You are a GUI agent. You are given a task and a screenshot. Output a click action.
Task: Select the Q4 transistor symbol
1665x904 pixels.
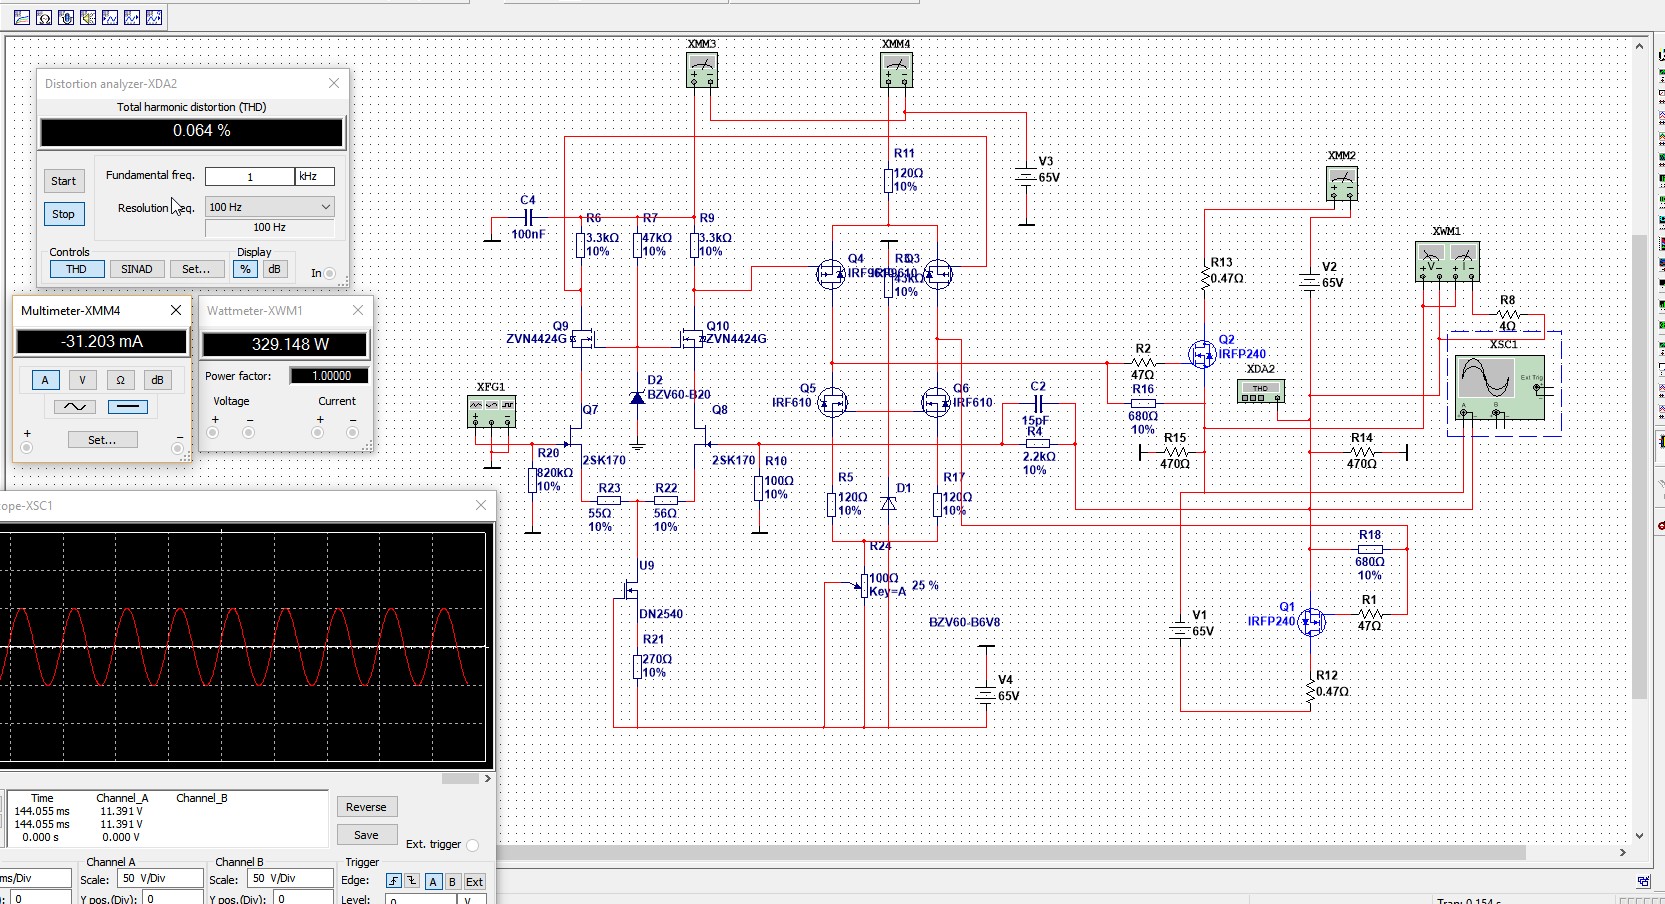point(831,274)
